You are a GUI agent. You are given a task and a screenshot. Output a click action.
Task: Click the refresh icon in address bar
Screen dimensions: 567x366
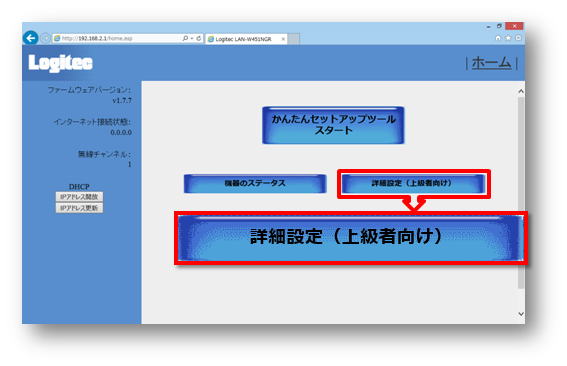(x=199, y=38)
